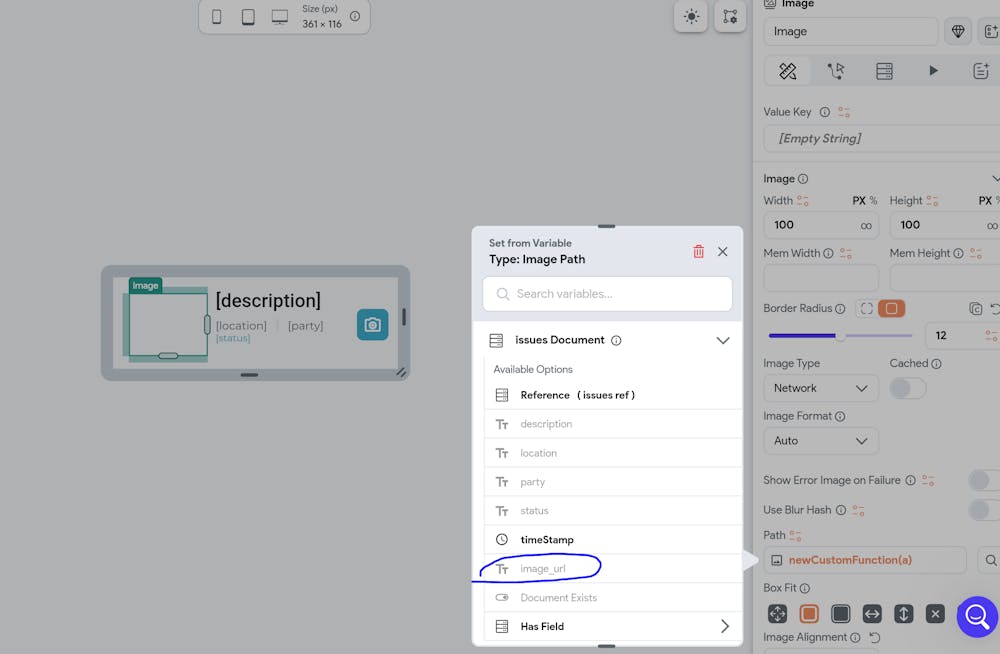Open the documentation notes tab
The height and width of the screenshot is (654, 1000).
tap(981, 71)
